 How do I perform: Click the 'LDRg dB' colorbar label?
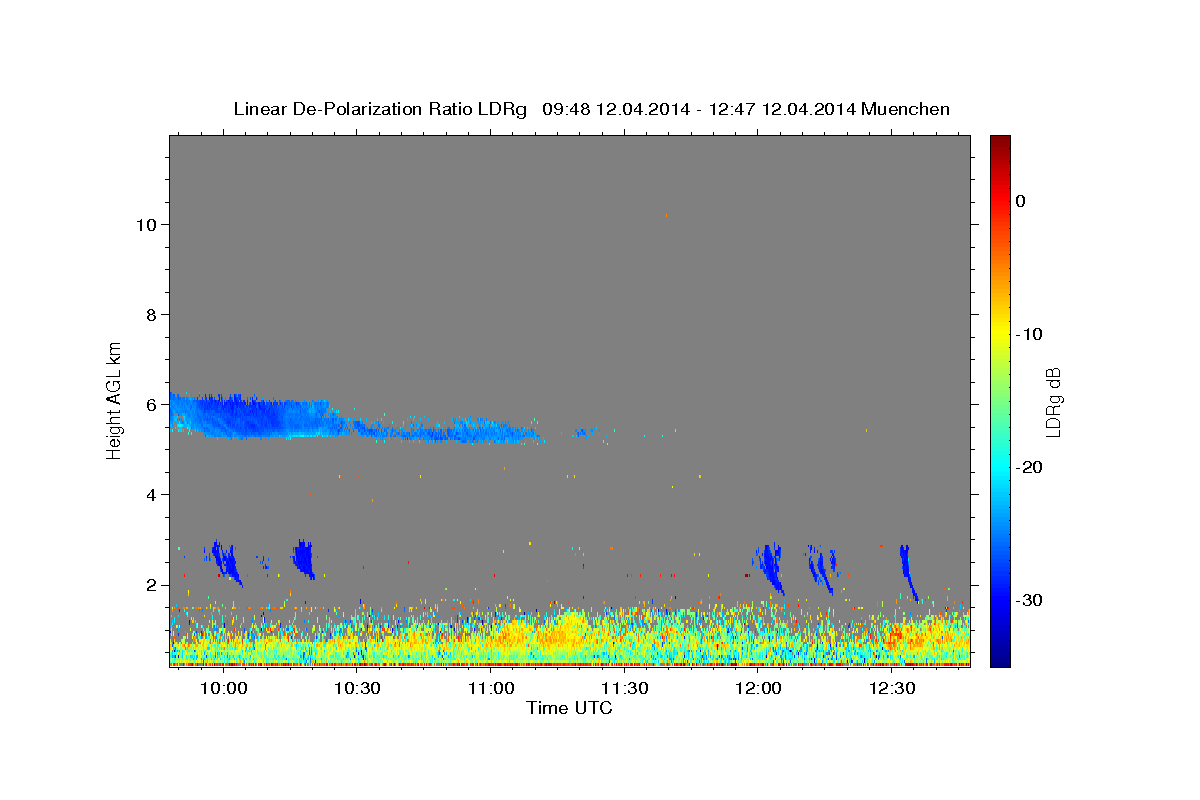(1053, 401)
